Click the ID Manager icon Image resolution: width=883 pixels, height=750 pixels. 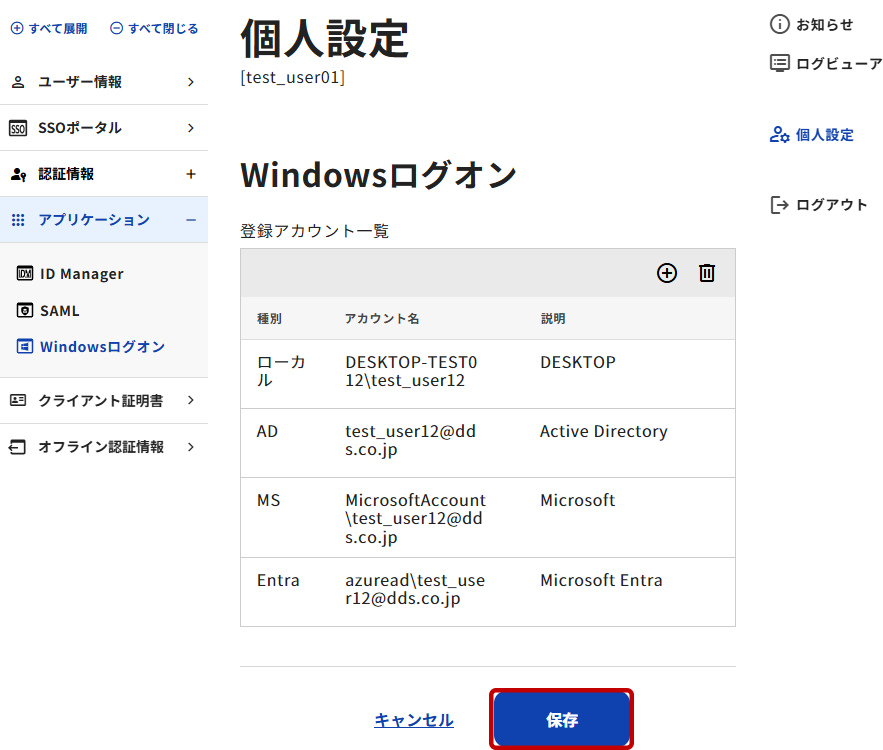tap(25, 274)
